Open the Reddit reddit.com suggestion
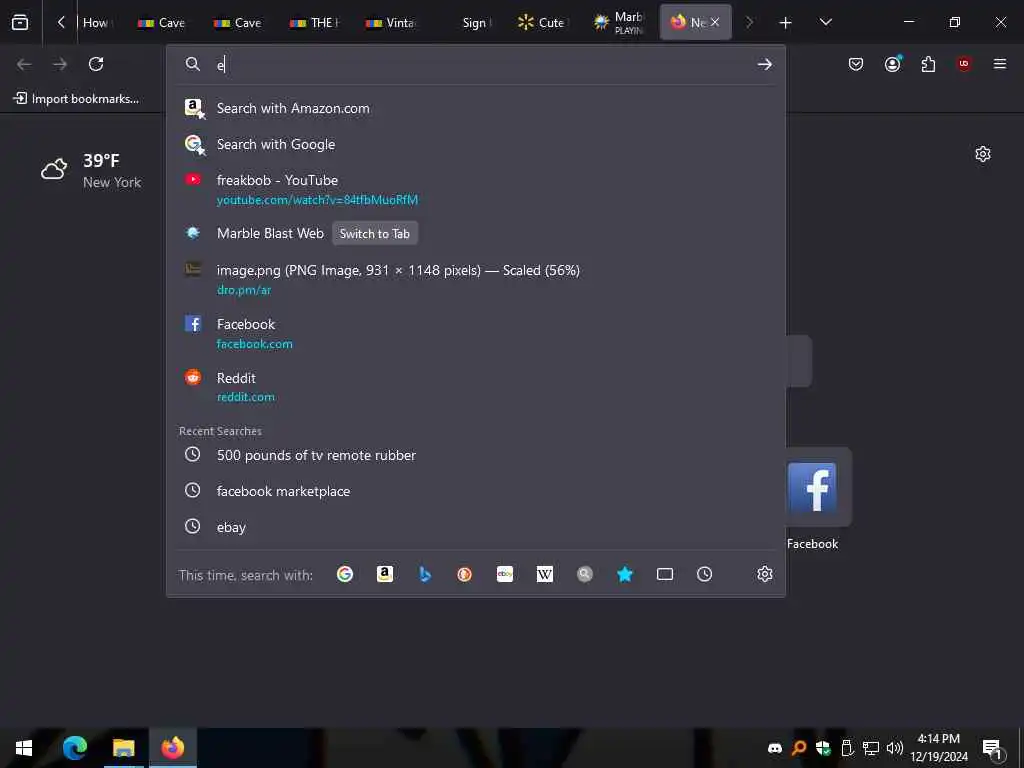The height and width of the screenshot is (768, 1024). [x=476, y=387]
